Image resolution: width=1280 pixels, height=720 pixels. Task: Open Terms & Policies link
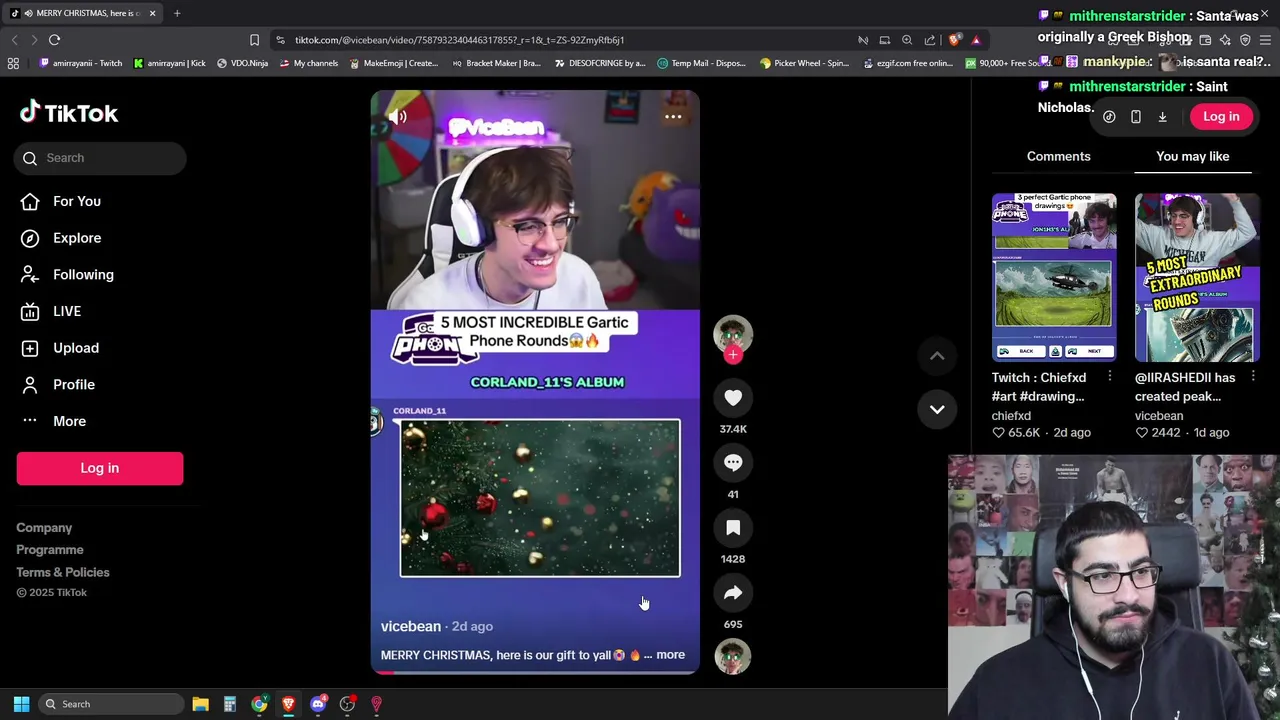point(63,572)
